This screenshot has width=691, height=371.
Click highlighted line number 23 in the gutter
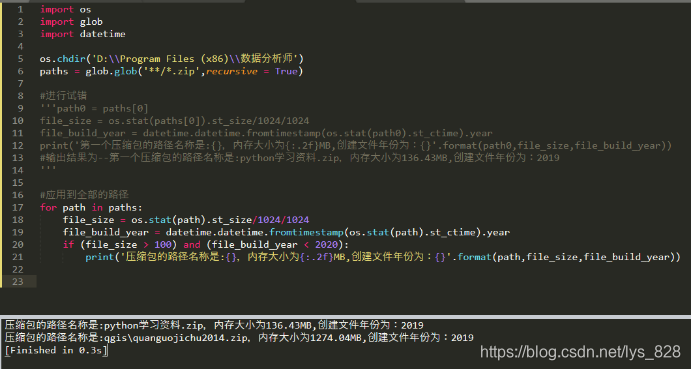coord(18,282)
